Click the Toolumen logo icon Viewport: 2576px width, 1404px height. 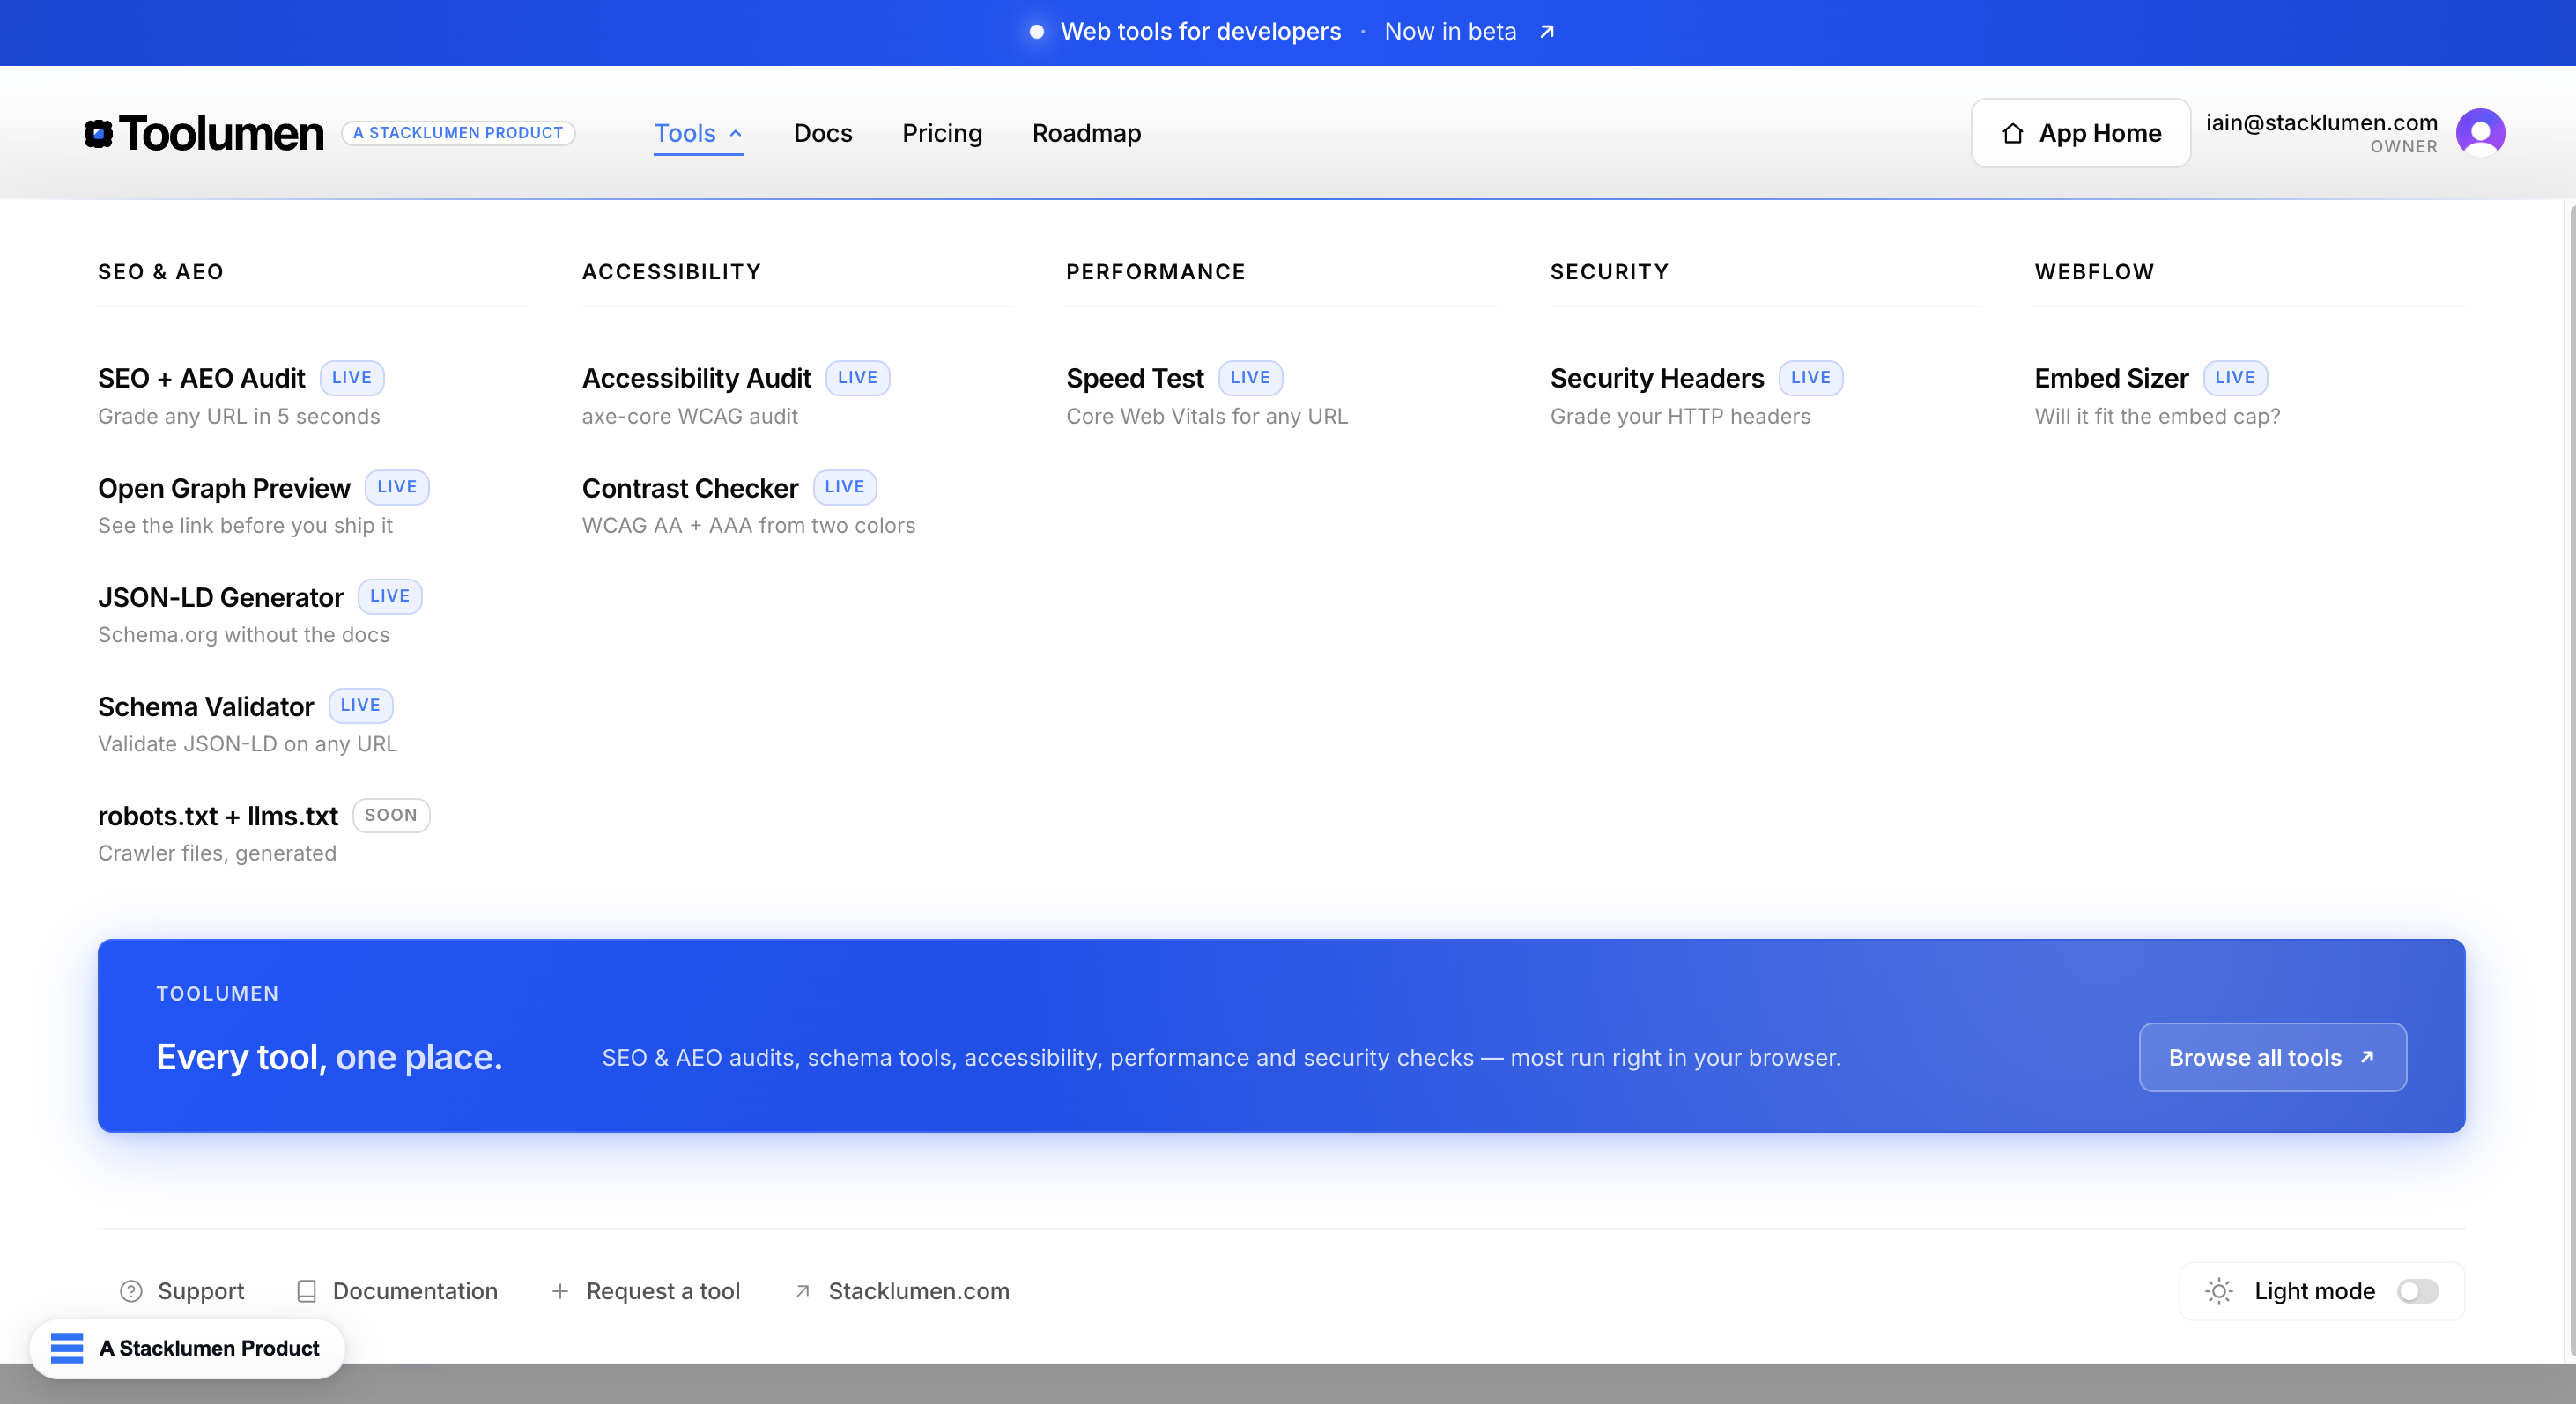coord(98,133)
